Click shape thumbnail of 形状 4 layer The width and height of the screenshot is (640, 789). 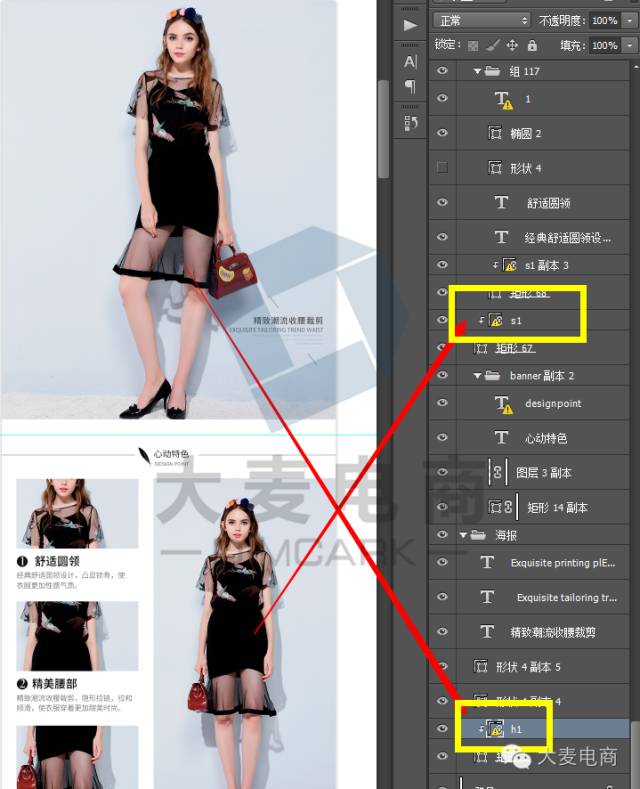point(495,168)
